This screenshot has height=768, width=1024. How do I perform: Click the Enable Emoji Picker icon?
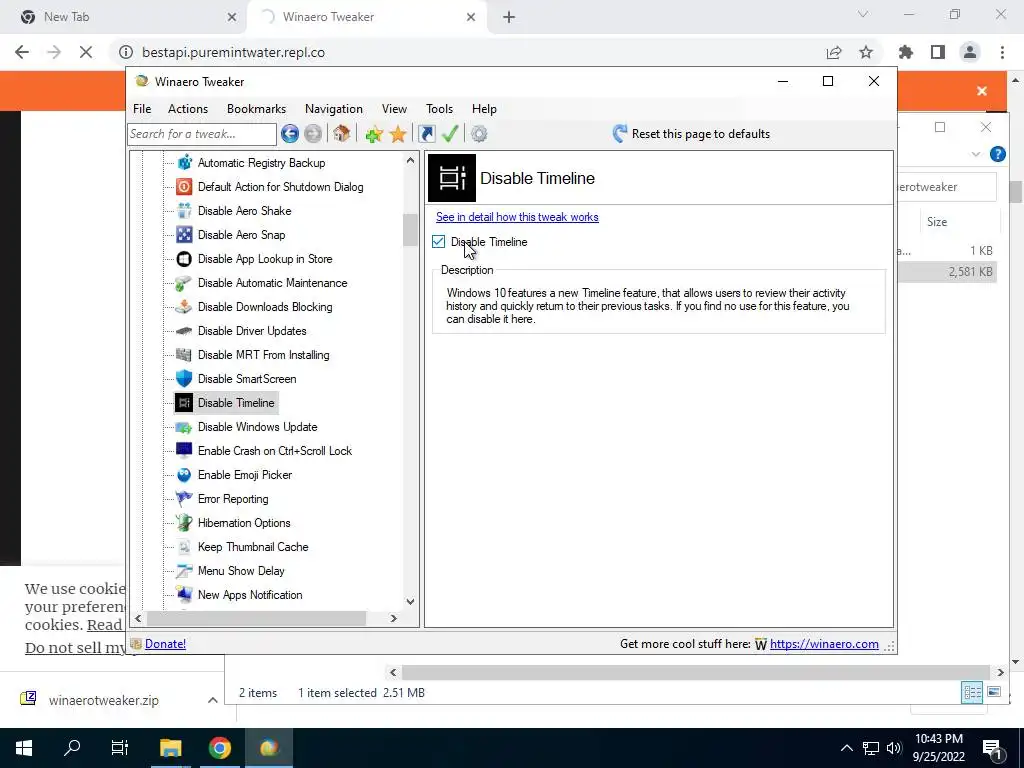coord(184,475)
